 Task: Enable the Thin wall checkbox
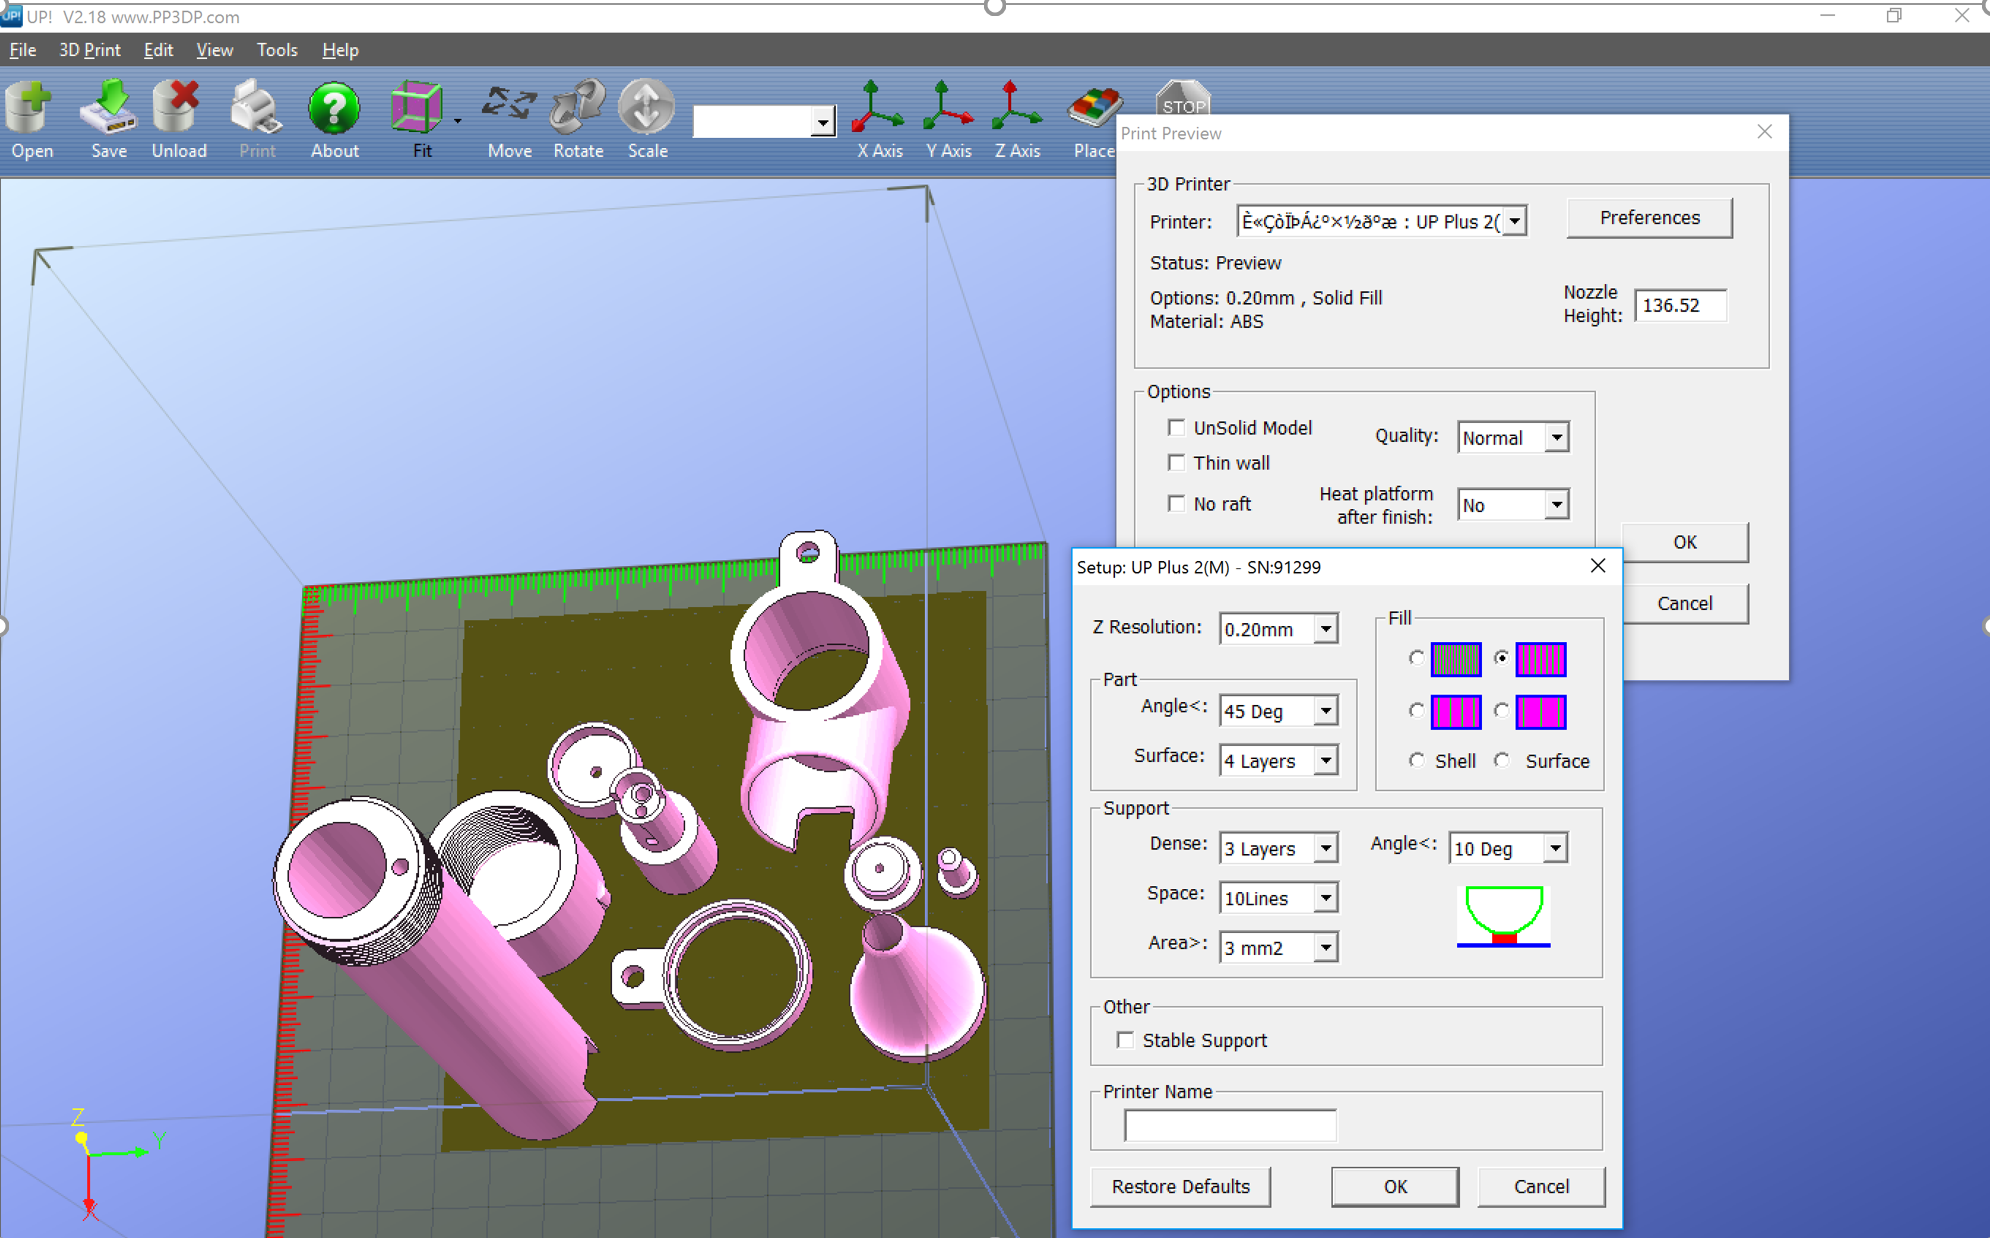tap(1177, 463)
